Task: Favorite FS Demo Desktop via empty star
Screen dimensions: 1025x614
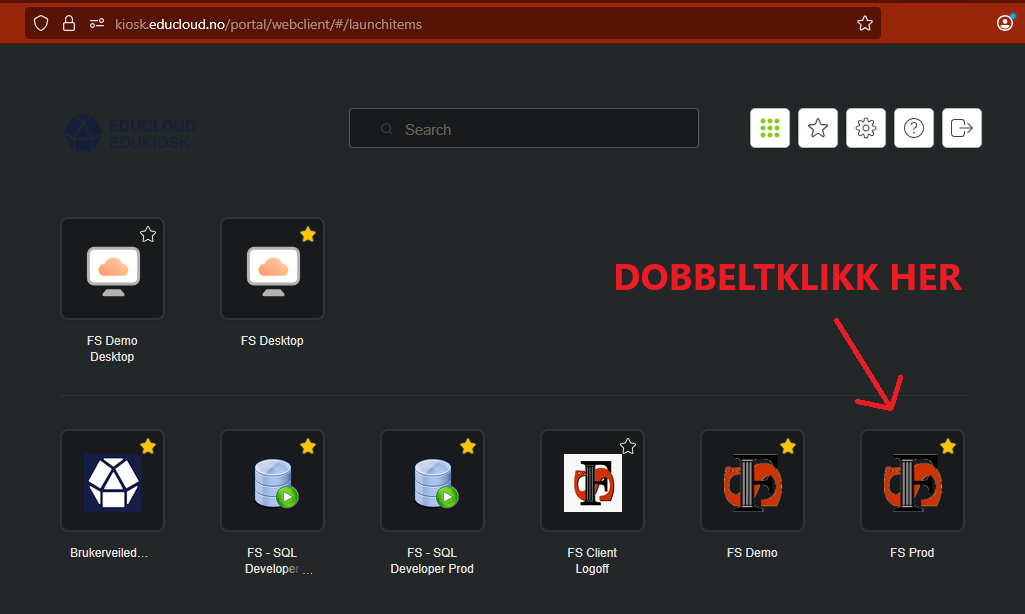Action: pos(148,234)
